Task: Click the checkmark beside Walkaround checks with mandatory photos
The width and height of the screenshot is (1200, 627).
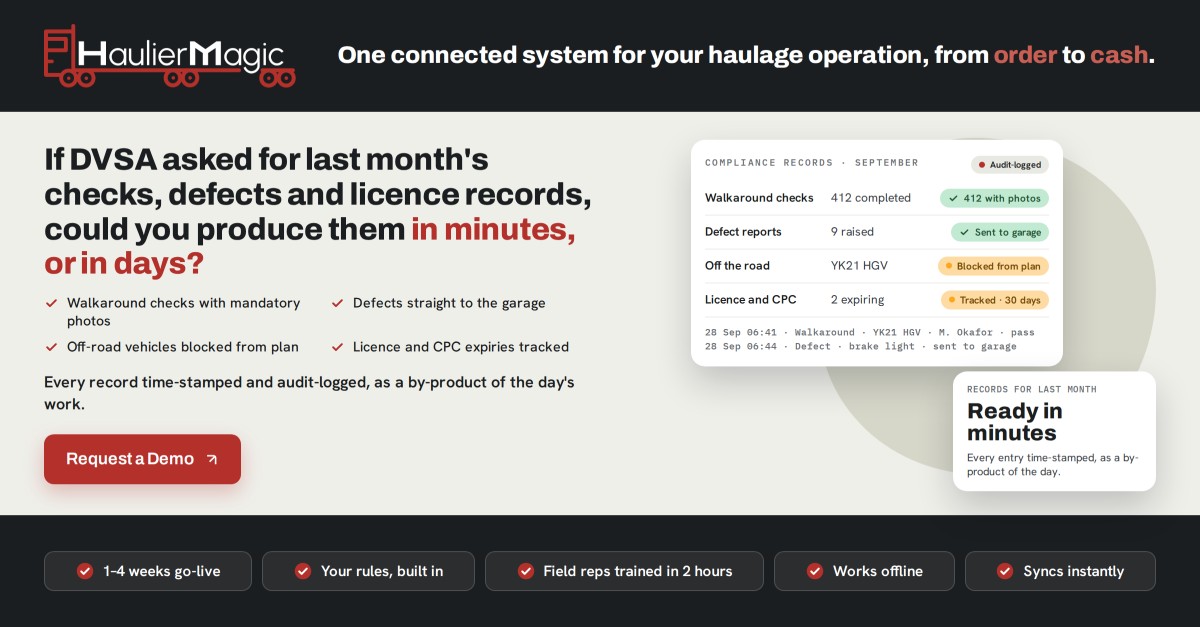Action: coord(51,303)
